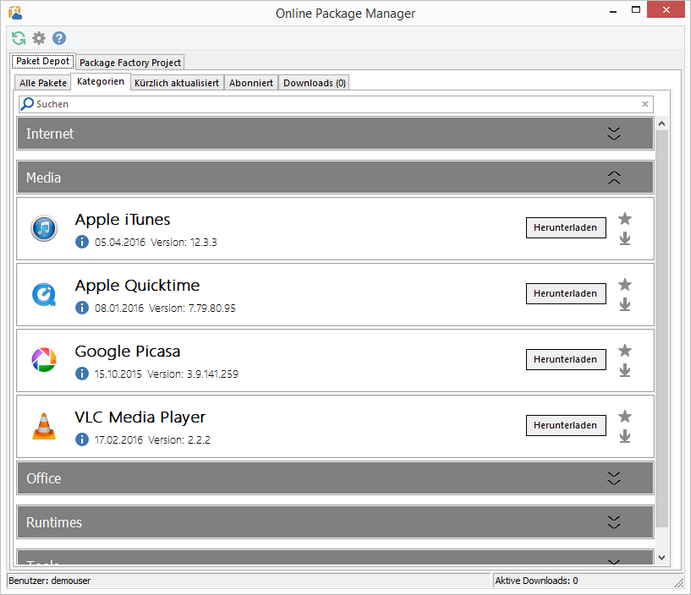
Task: Click the green refresh icon in toolbar
Action: 19,38
